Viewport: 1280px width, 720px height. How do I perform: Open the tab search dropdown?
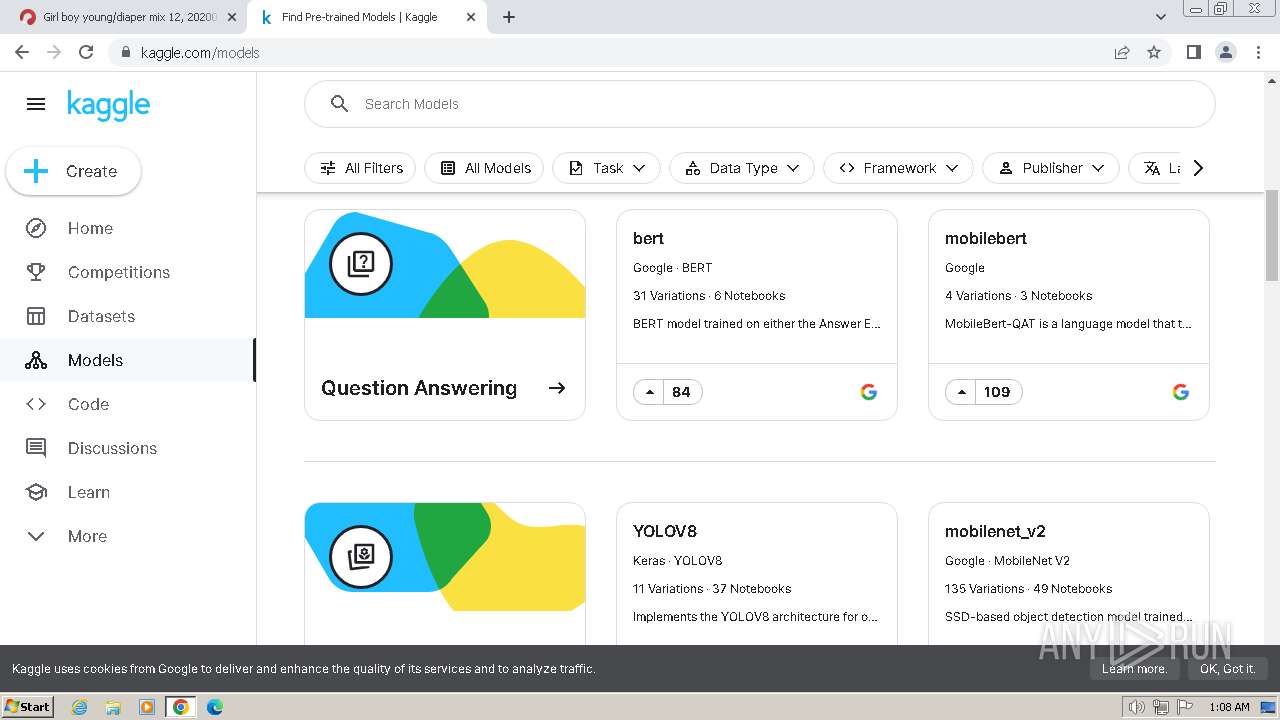[x=1161, y=17]
